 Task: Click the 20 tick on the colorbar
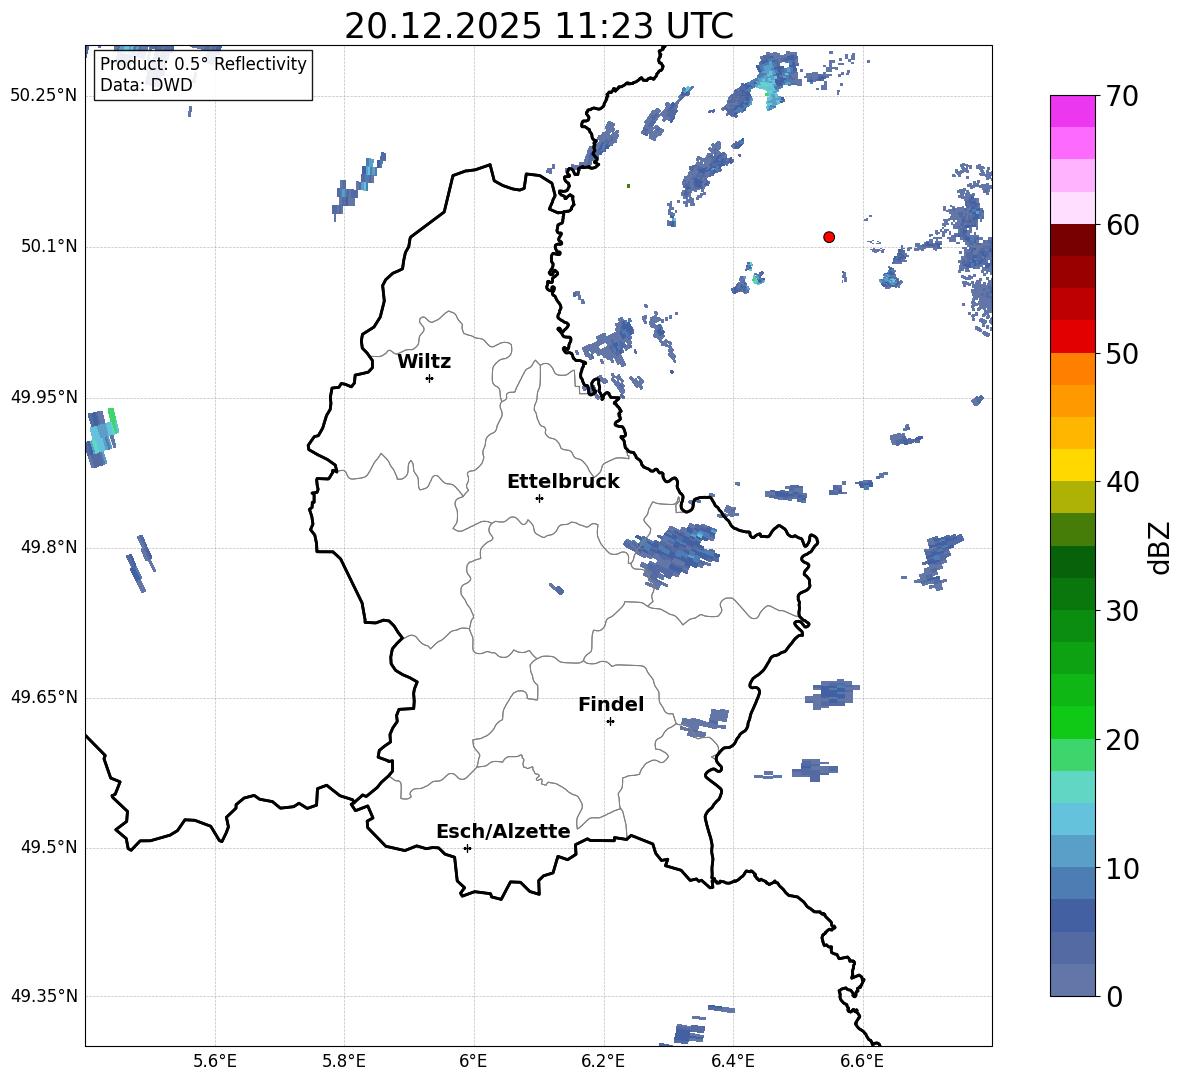[1121, 740]
